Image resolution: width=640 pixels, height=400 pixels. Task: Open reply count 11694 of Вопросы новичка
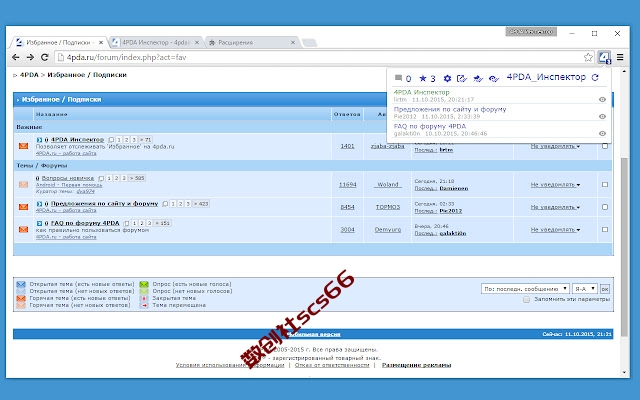tap(347, 185)
